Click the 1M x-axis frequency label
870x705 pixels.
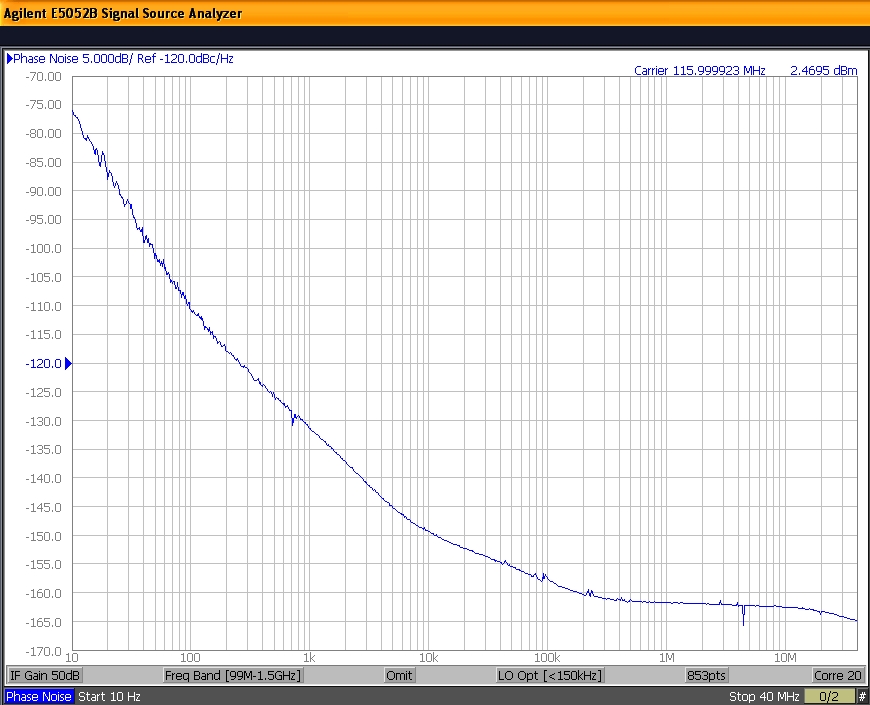point(666,658)
